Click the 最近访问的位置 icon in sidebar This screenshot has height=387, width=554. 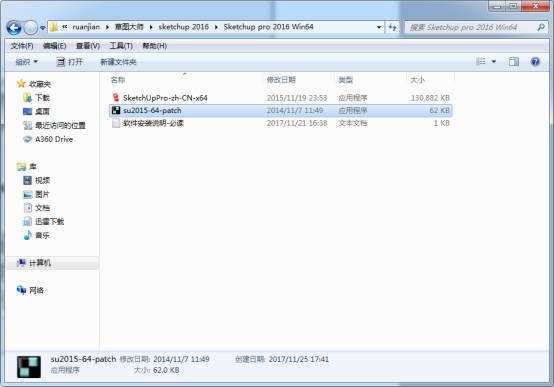point(27,125)
